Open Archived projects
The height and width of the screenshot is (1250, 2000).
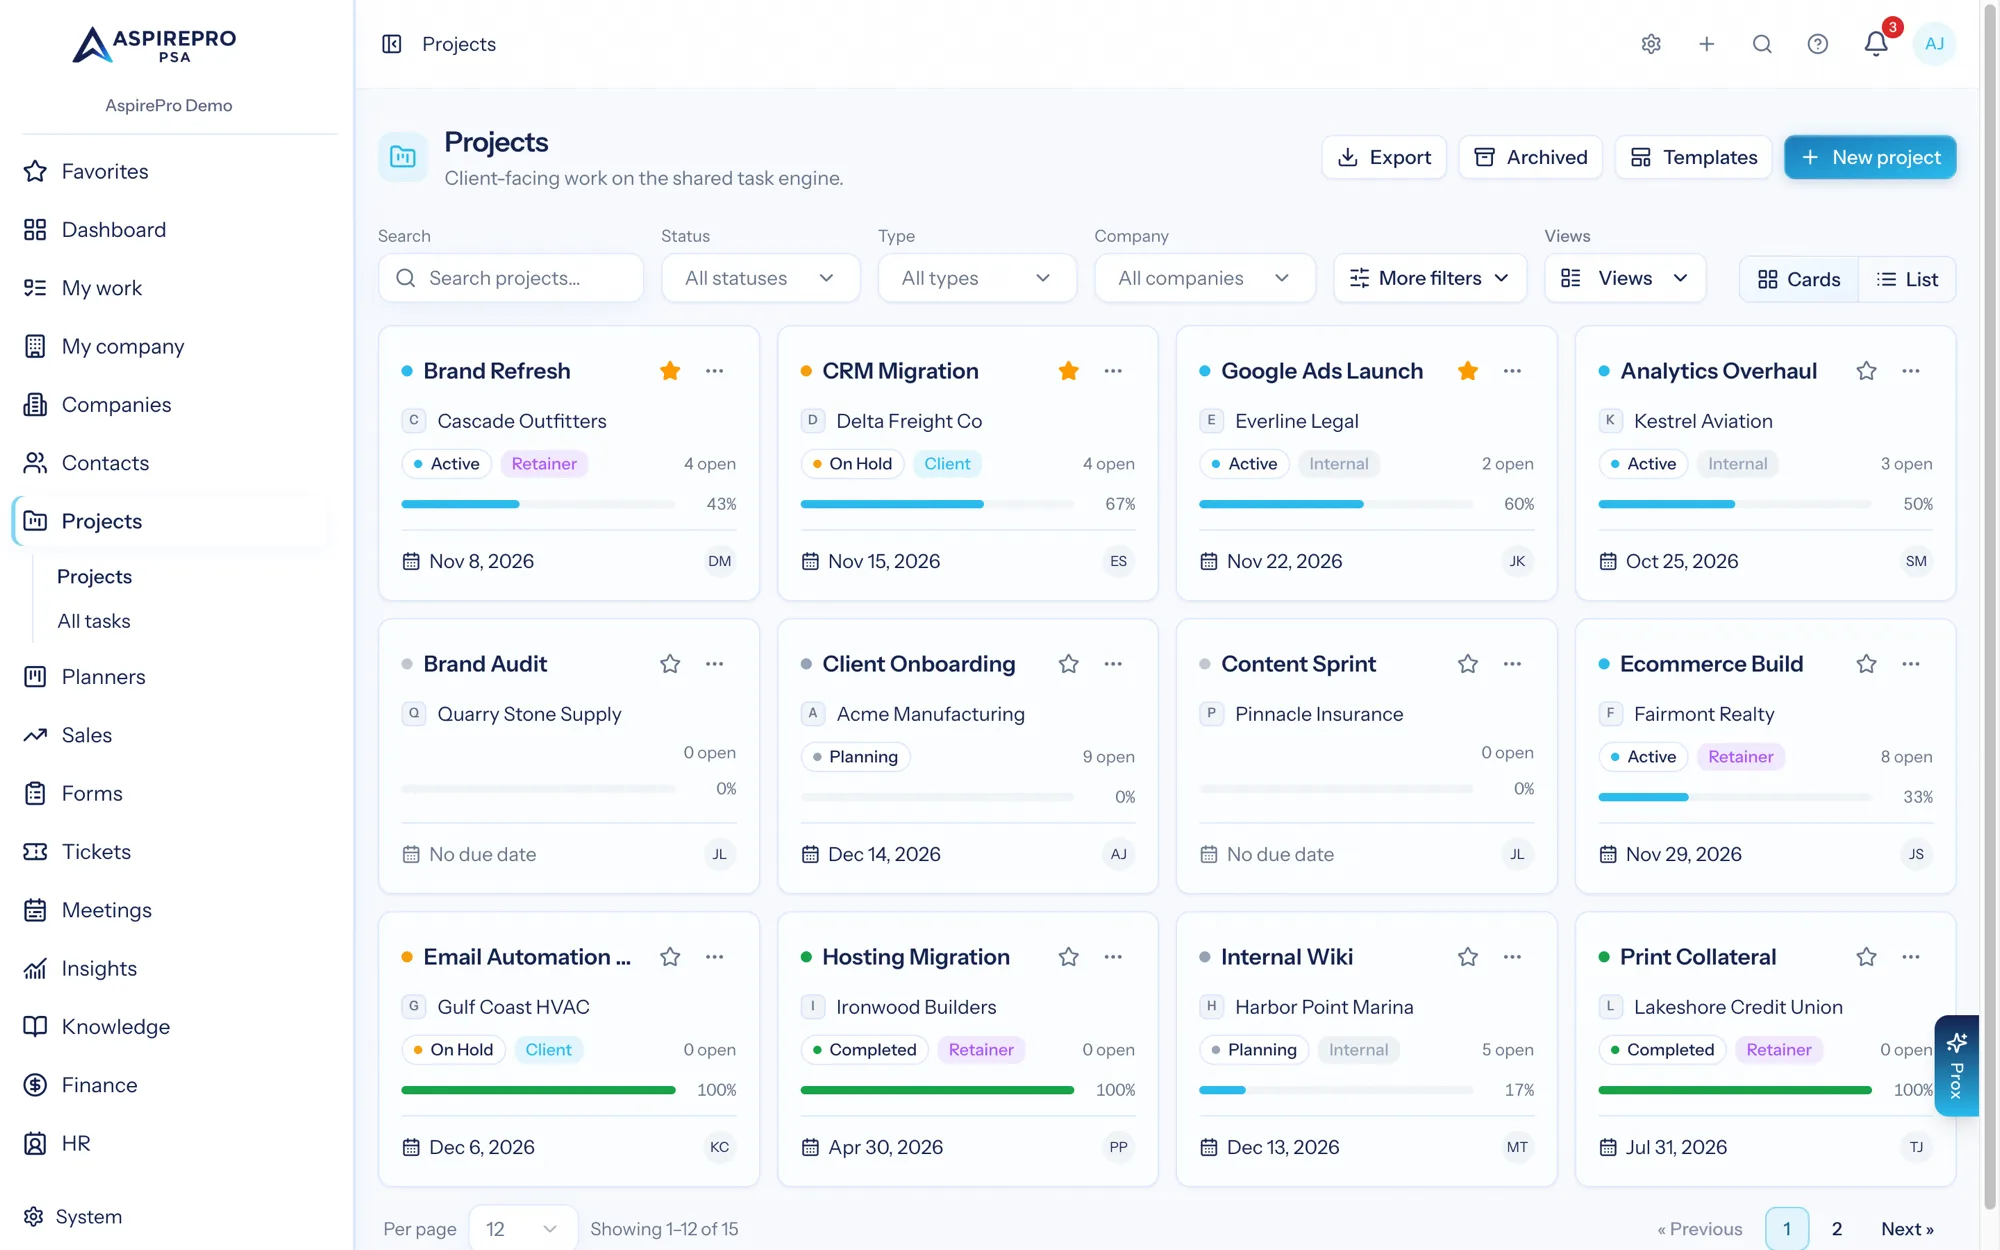point(1531,157)
